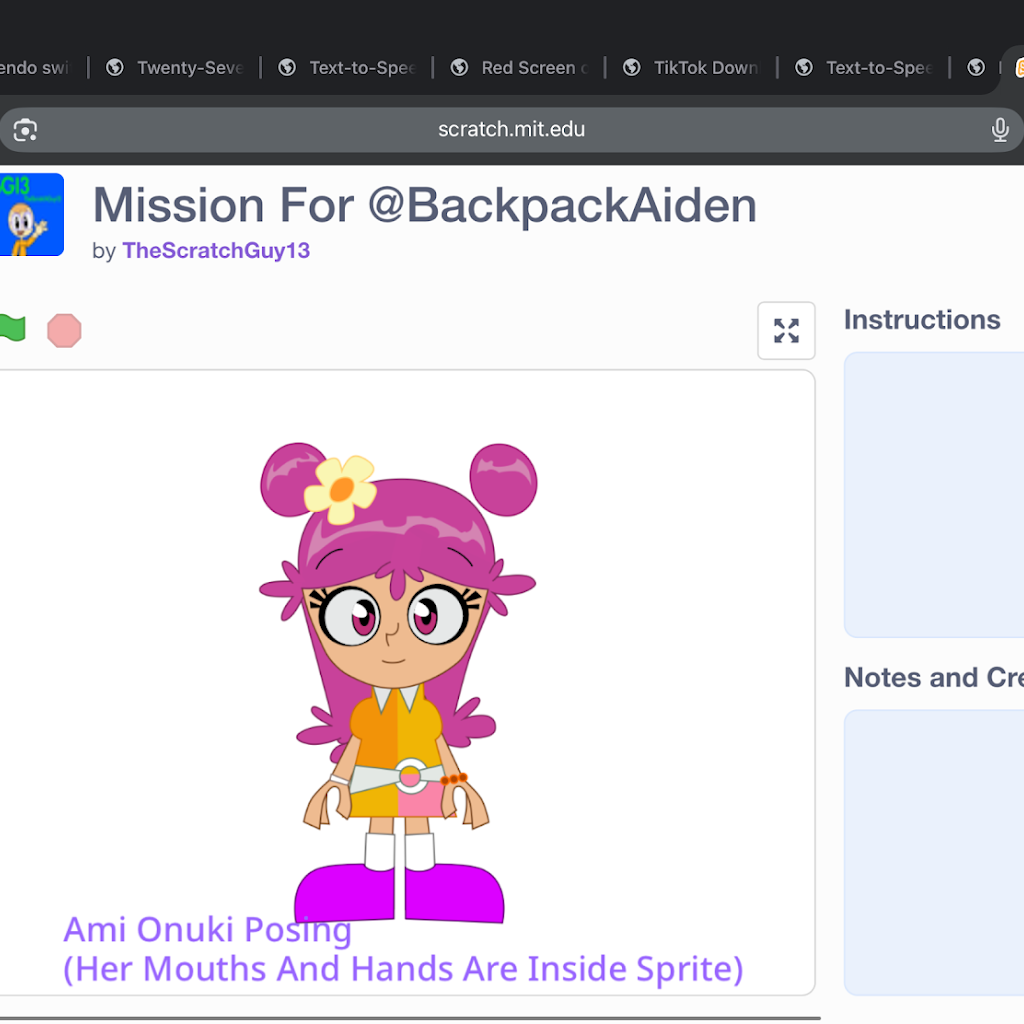The width and height of the screenshot is (1024, 1024).
Task: Open TheScratchGuy13 profile link
Action: point(216,251)
